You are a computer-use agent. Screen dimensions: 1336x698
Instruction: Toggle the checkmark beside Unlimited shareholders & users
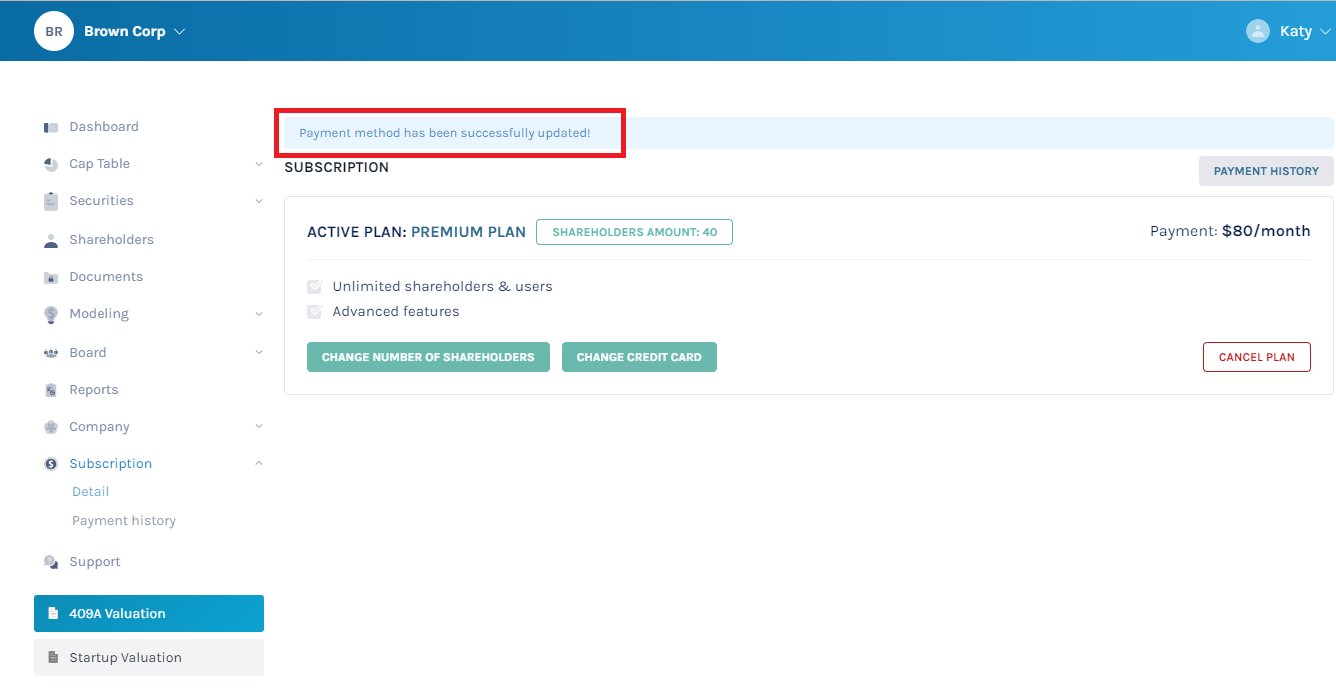coord(314,286)
